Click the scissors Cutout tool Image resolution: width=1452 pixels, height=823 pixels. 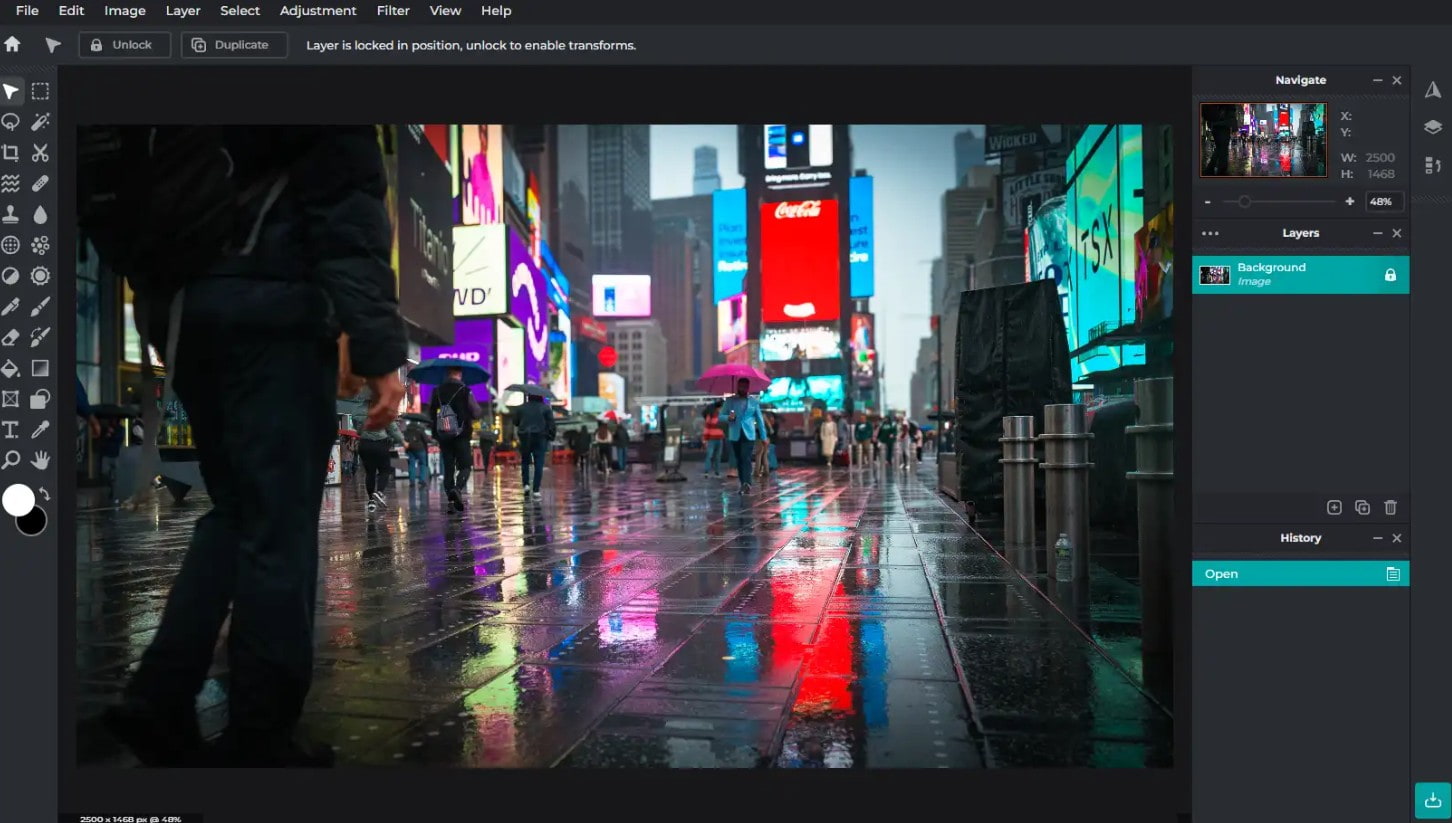[x=40, y=153]
